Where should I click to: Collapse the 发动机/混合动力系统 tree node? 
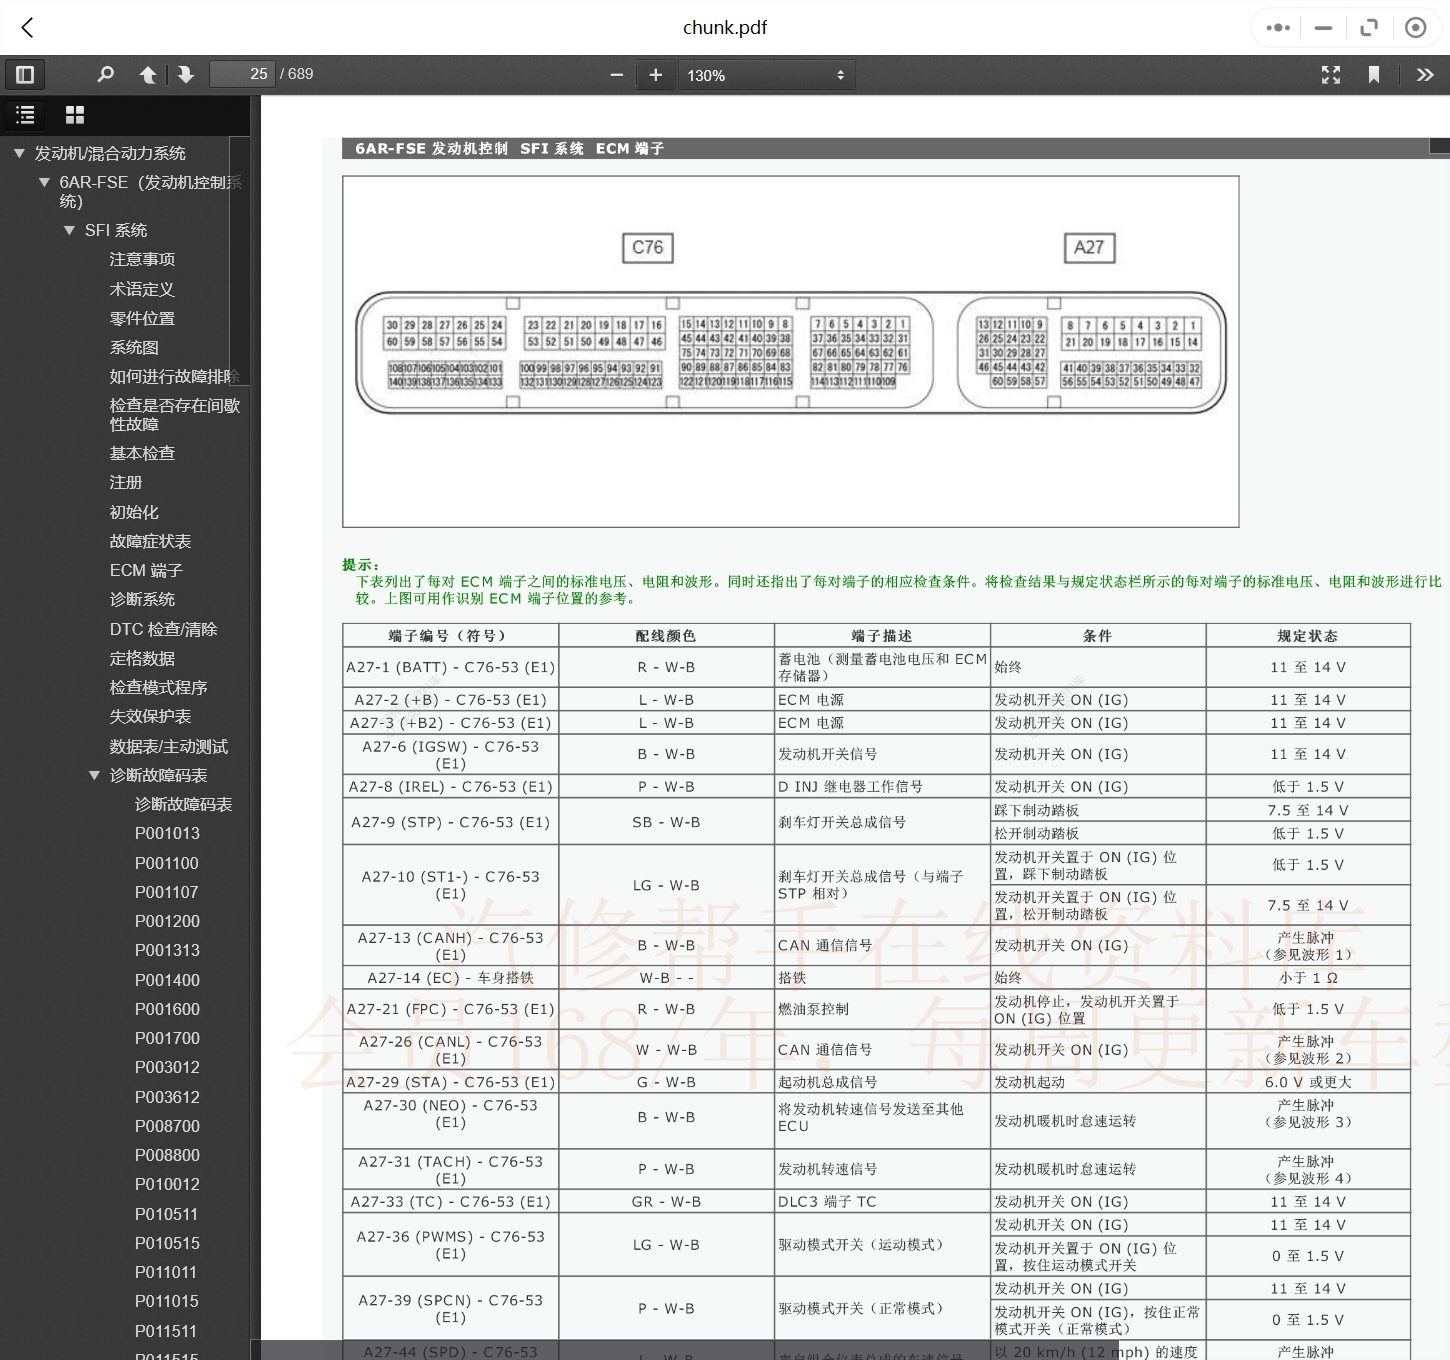click(x=19, y=153)
